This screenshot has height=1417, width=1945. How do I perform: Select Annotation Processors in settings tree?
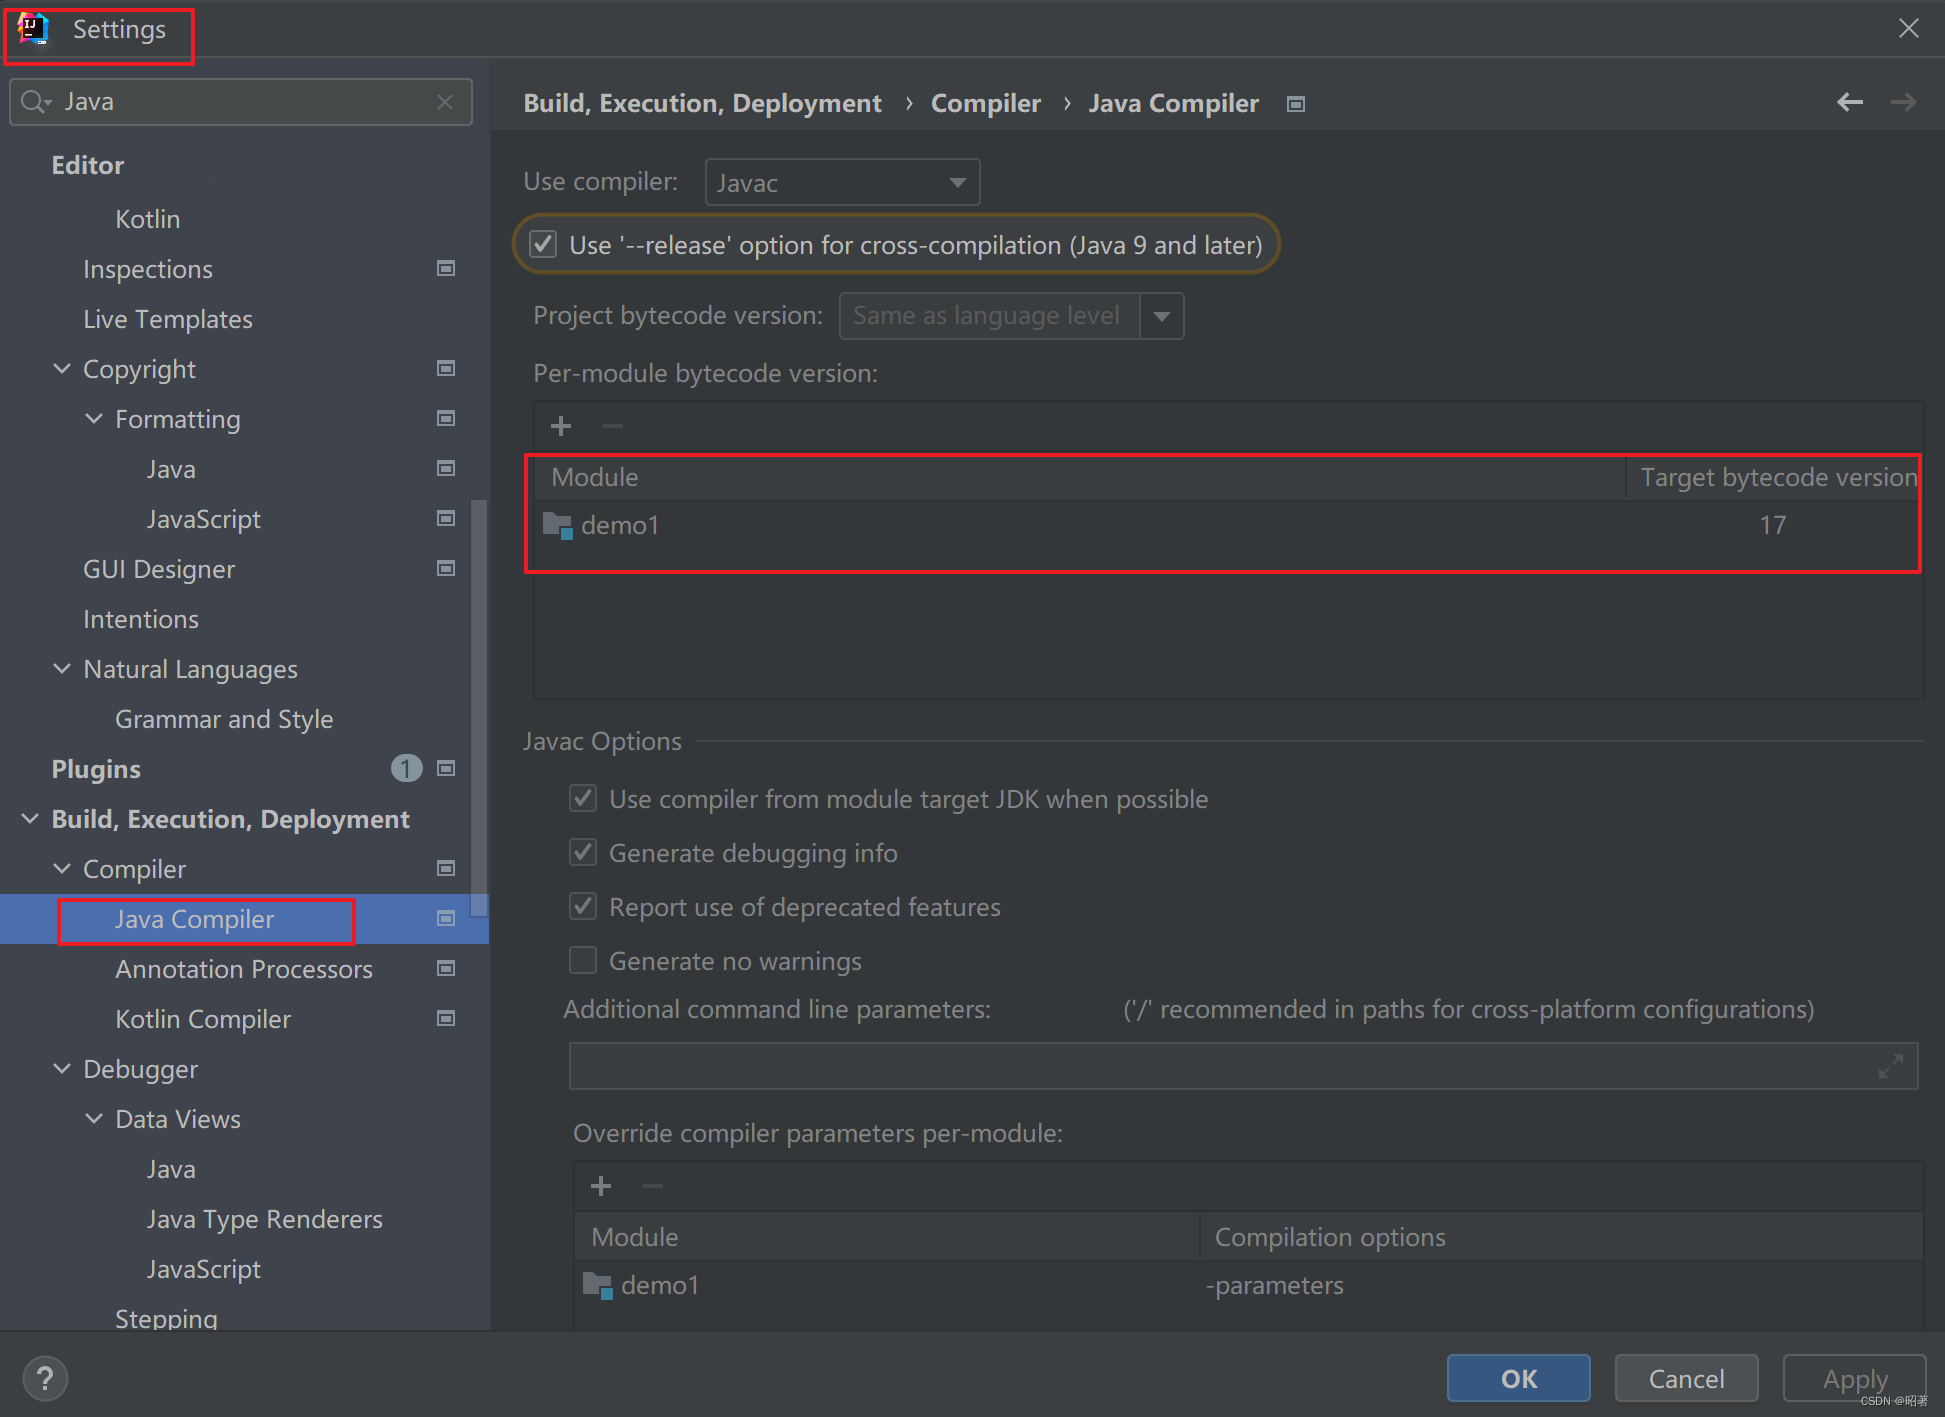(243, 969)
